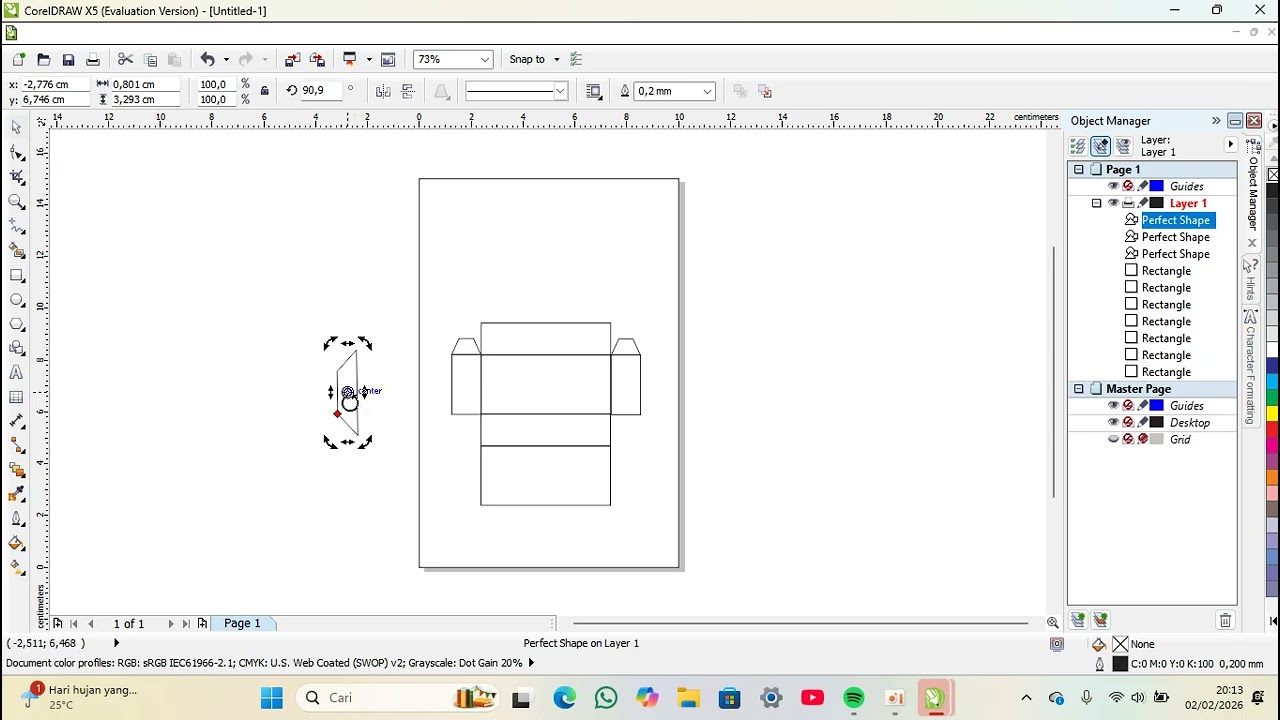
Task: Select the highlighted Perfect Shape item
Action: tap(1176, 220)
